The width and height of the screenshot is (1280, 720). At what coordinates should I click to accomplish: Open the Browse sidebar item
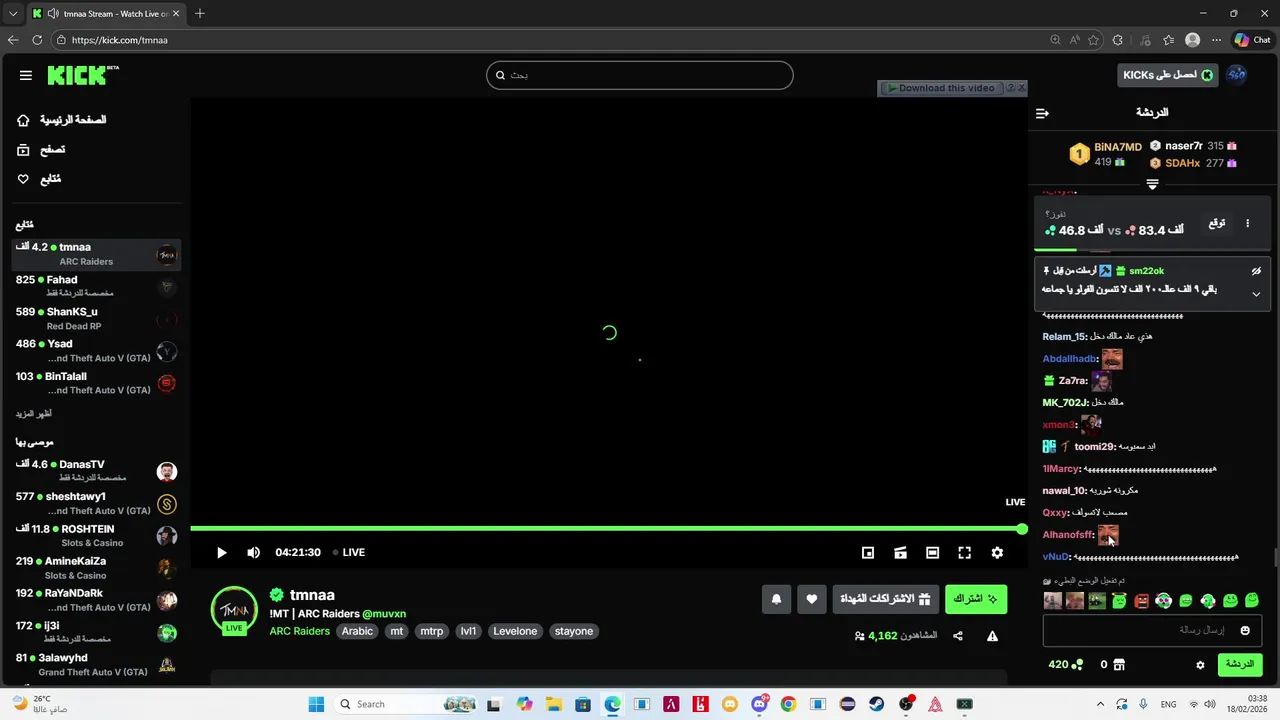coord(42,149)
